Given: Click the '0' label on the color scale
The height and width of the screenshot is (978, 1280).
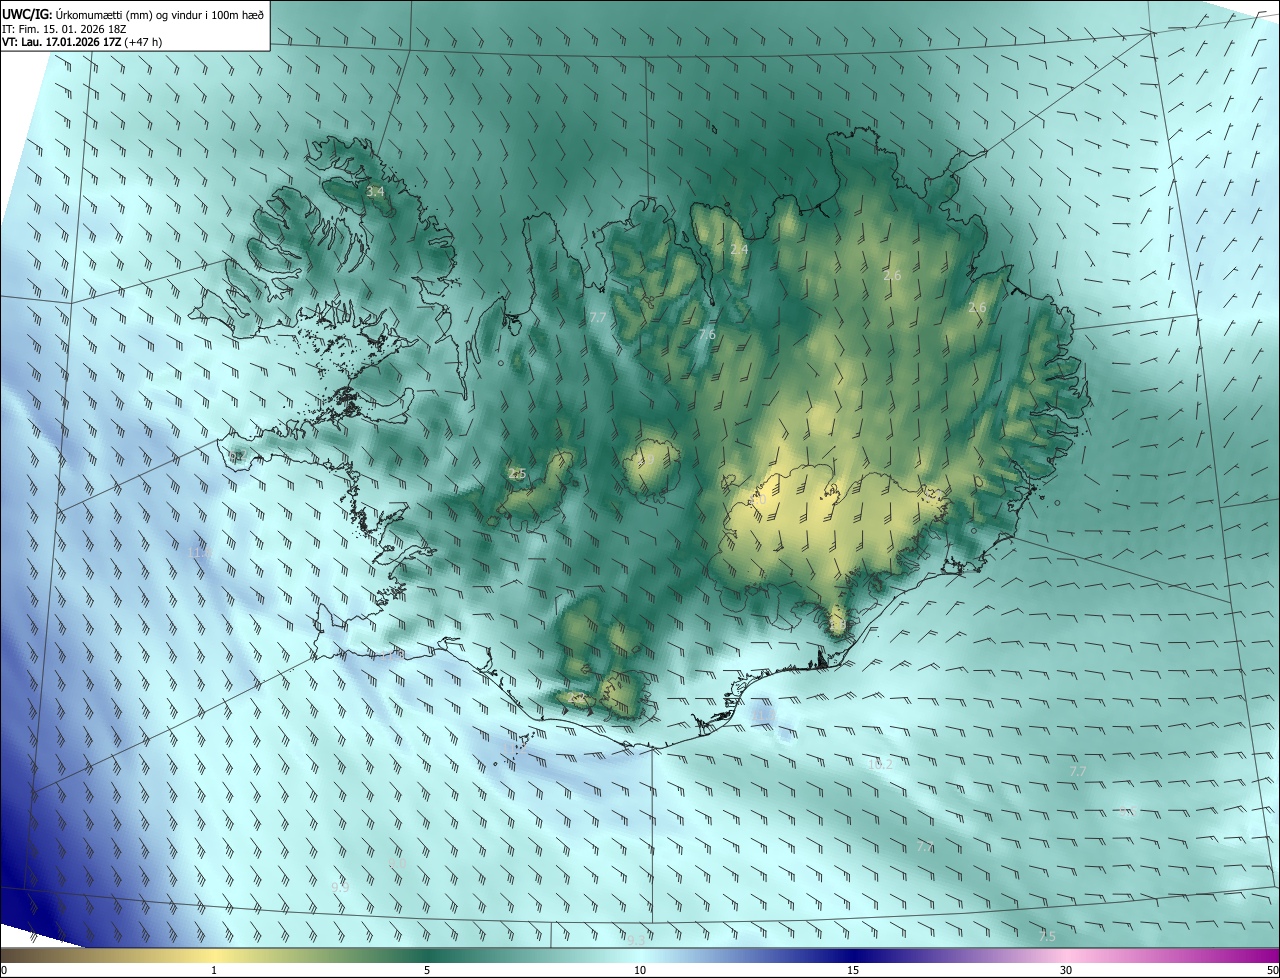Looking at the screenshot, I should [3, 970].
